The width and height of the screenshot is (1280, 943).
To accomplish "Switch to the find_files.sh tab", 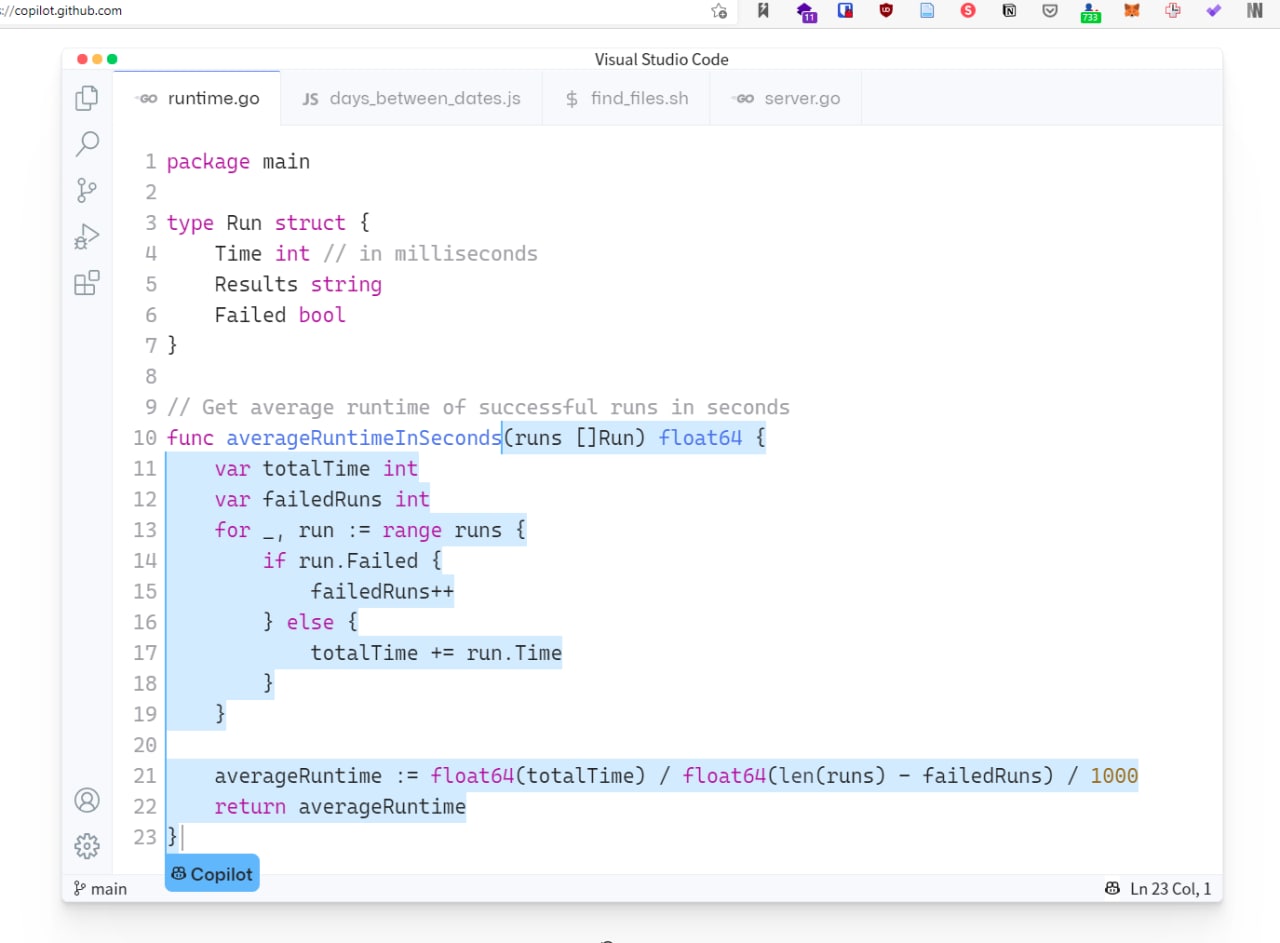I will (x=626, y=98).
